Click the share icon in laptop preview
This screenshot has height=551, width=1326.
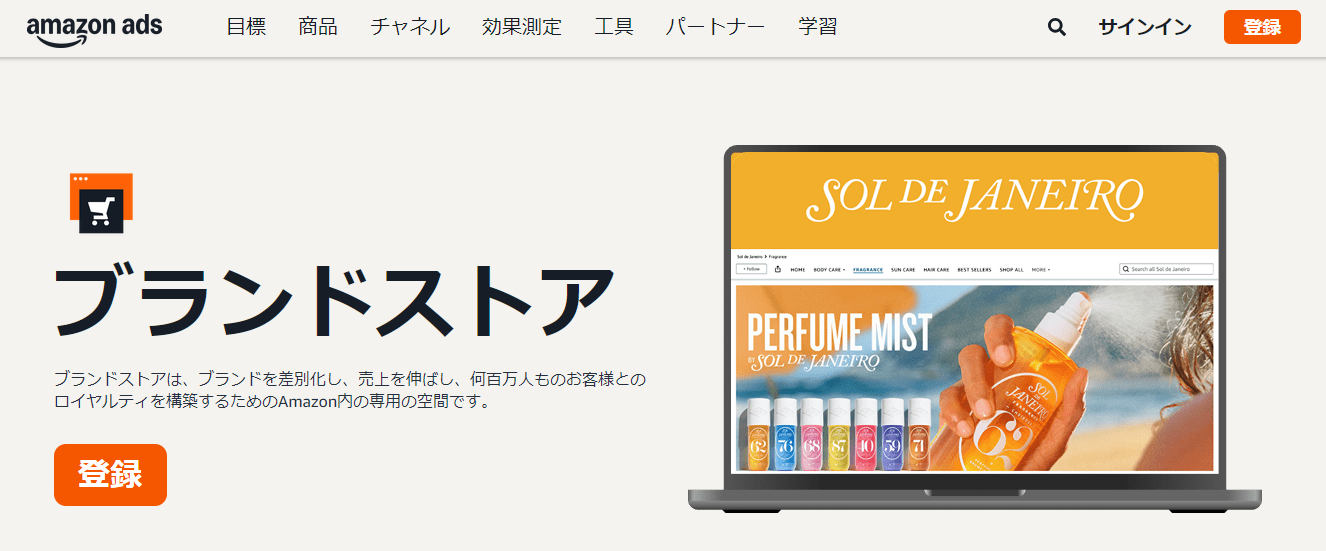point(778,269)
